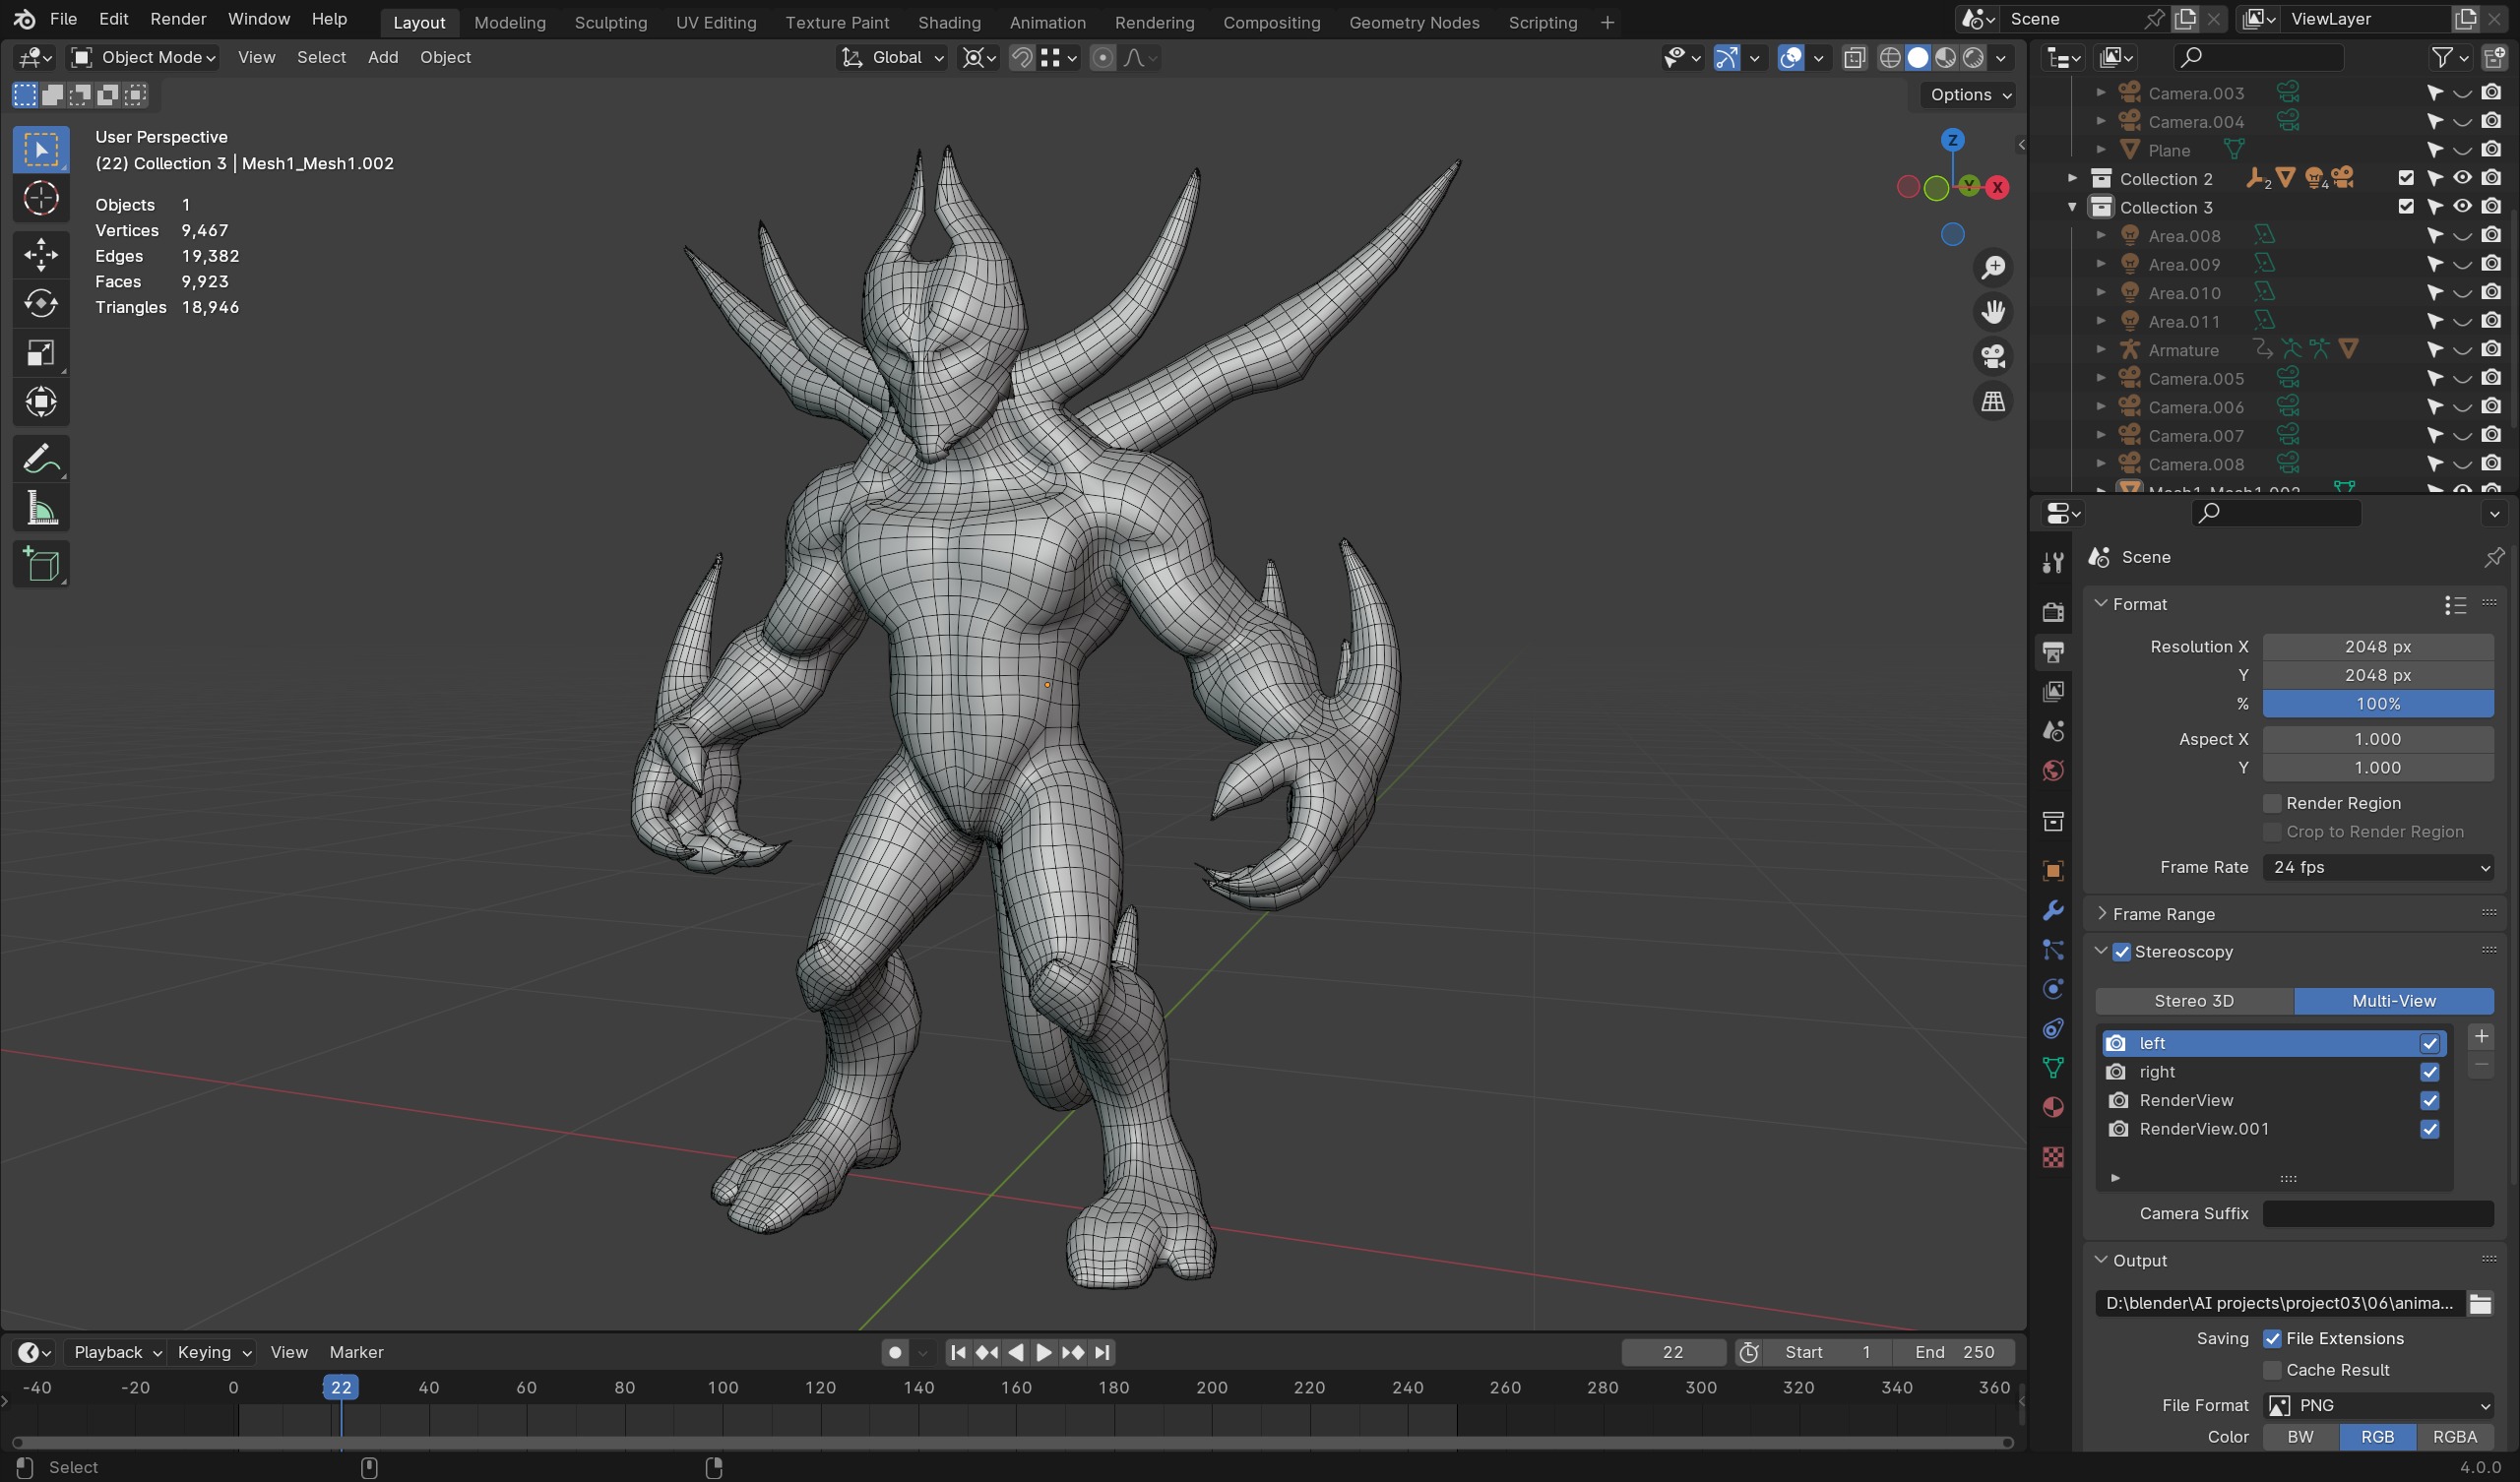Open the Render properties tab
The height and width of the screenshot is (1482, 2520).
(x=2053, y=612)
